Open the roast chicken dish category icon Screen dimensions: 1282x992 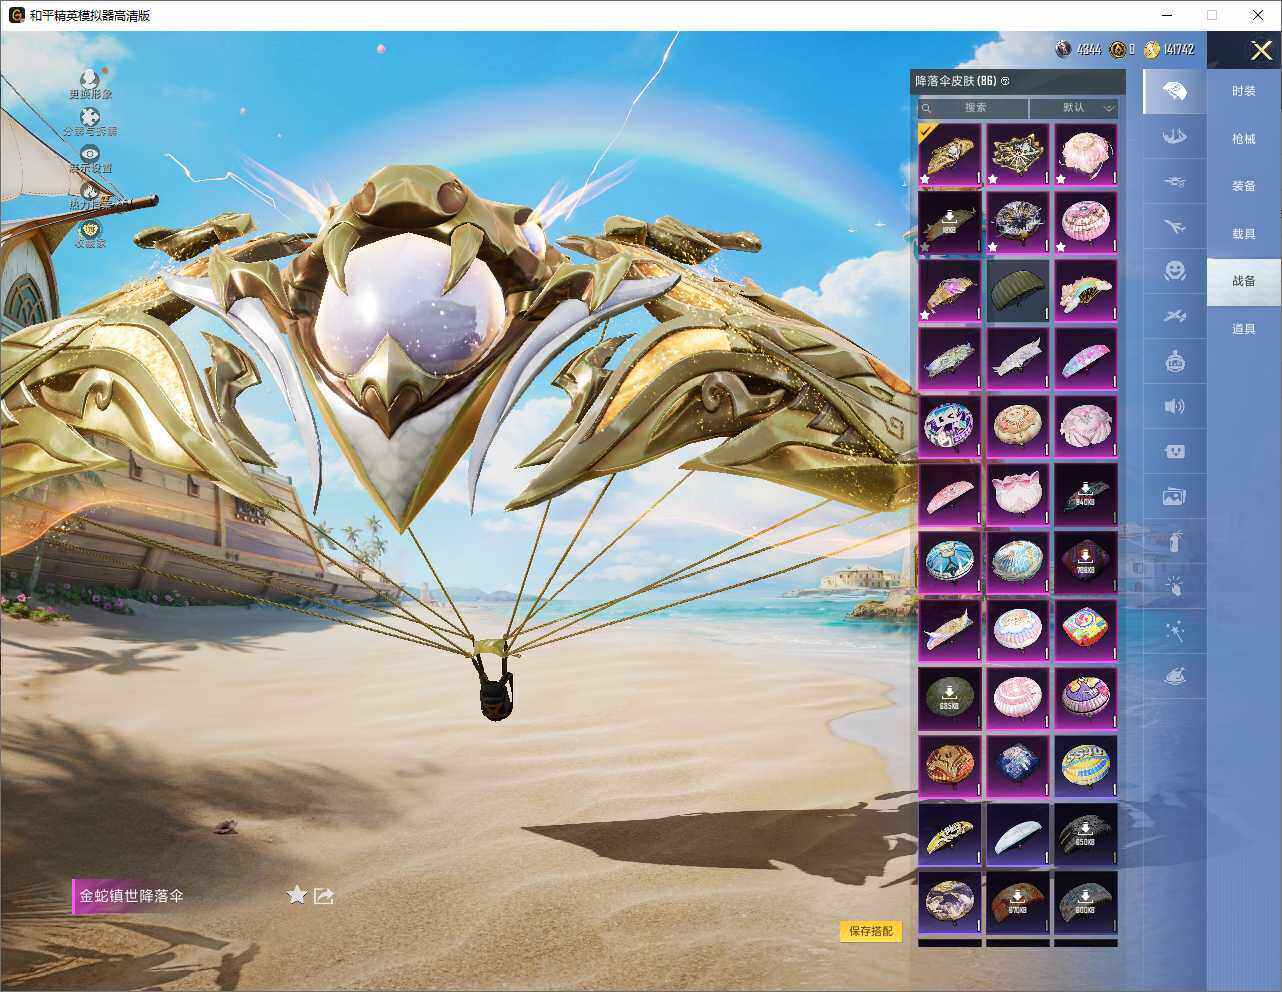(x=1175, y=676)
